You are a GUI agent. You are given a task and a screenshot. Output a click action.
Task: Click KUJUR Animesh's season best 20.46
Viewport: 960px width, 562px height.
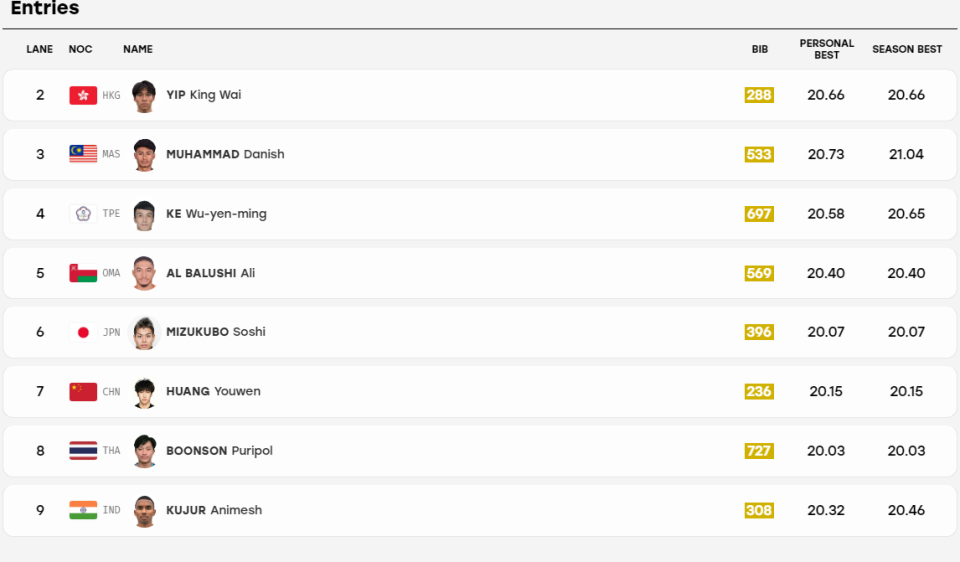[x=906, y=510]
